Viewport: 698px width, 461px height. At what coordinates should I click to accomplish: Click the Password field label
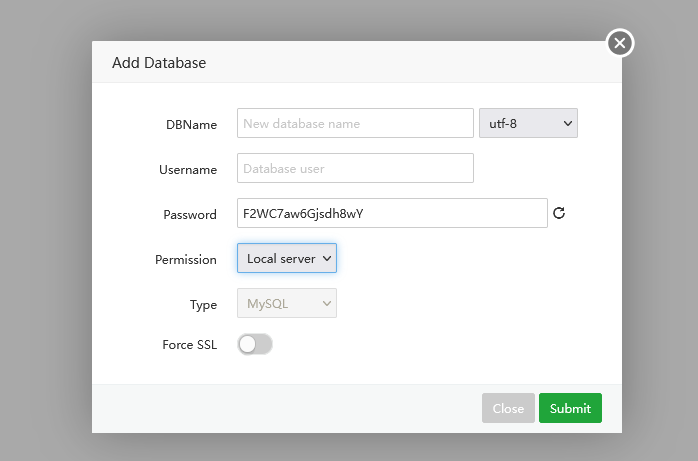190,215
